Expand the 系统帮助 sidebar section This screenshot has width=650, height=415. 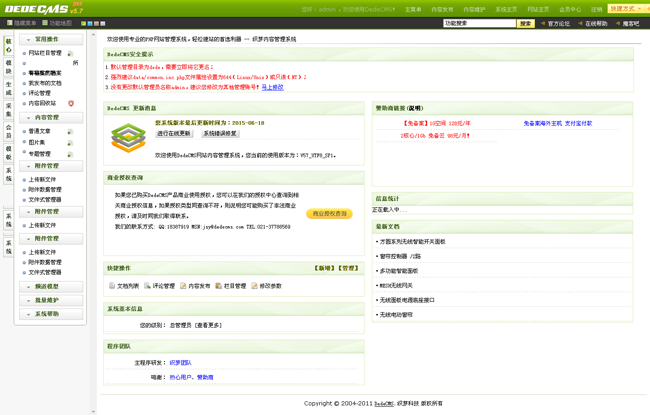51,314
